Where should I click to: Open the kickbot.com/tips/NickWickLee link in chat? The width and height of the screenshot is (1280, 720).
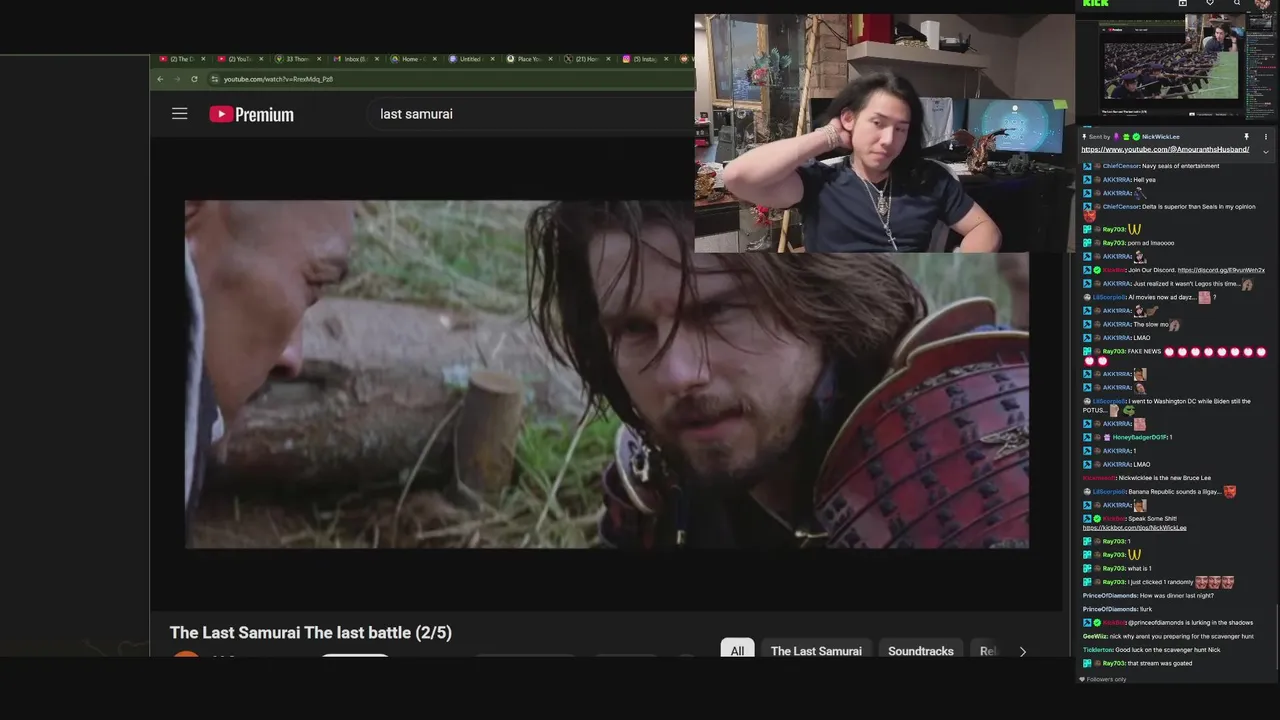(1134, 528)
